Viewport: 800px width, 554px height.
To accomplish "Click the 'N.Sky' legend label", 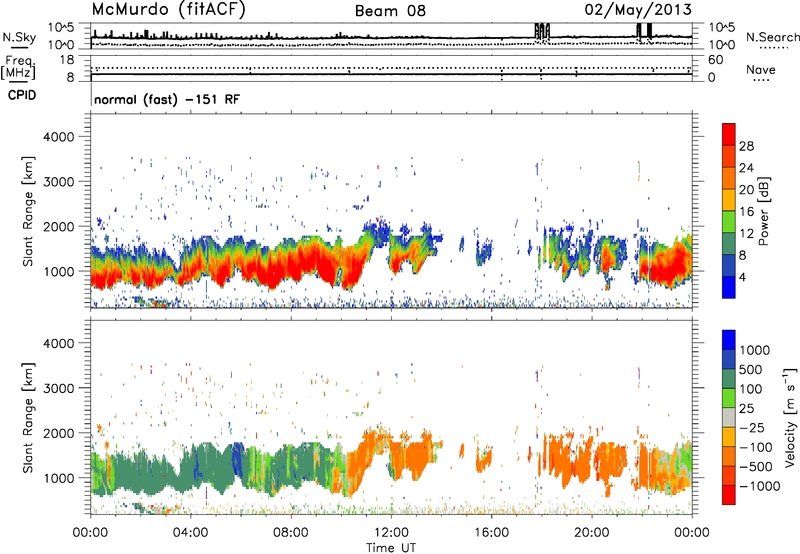I will 19,37.
